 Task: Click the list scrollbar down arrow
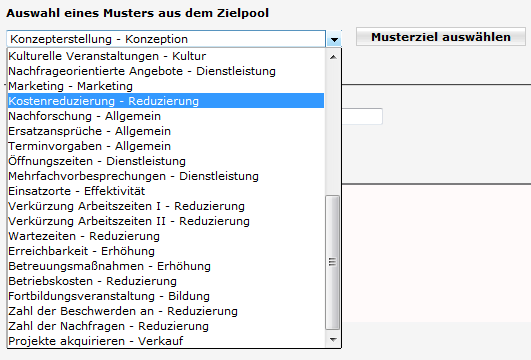[x=333, y=339]
